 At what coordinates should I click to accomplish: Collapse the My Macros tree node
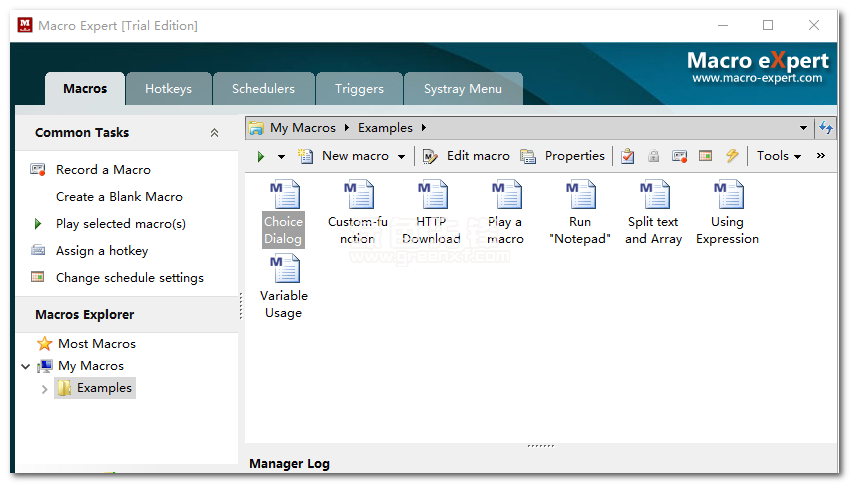[25, 367]
